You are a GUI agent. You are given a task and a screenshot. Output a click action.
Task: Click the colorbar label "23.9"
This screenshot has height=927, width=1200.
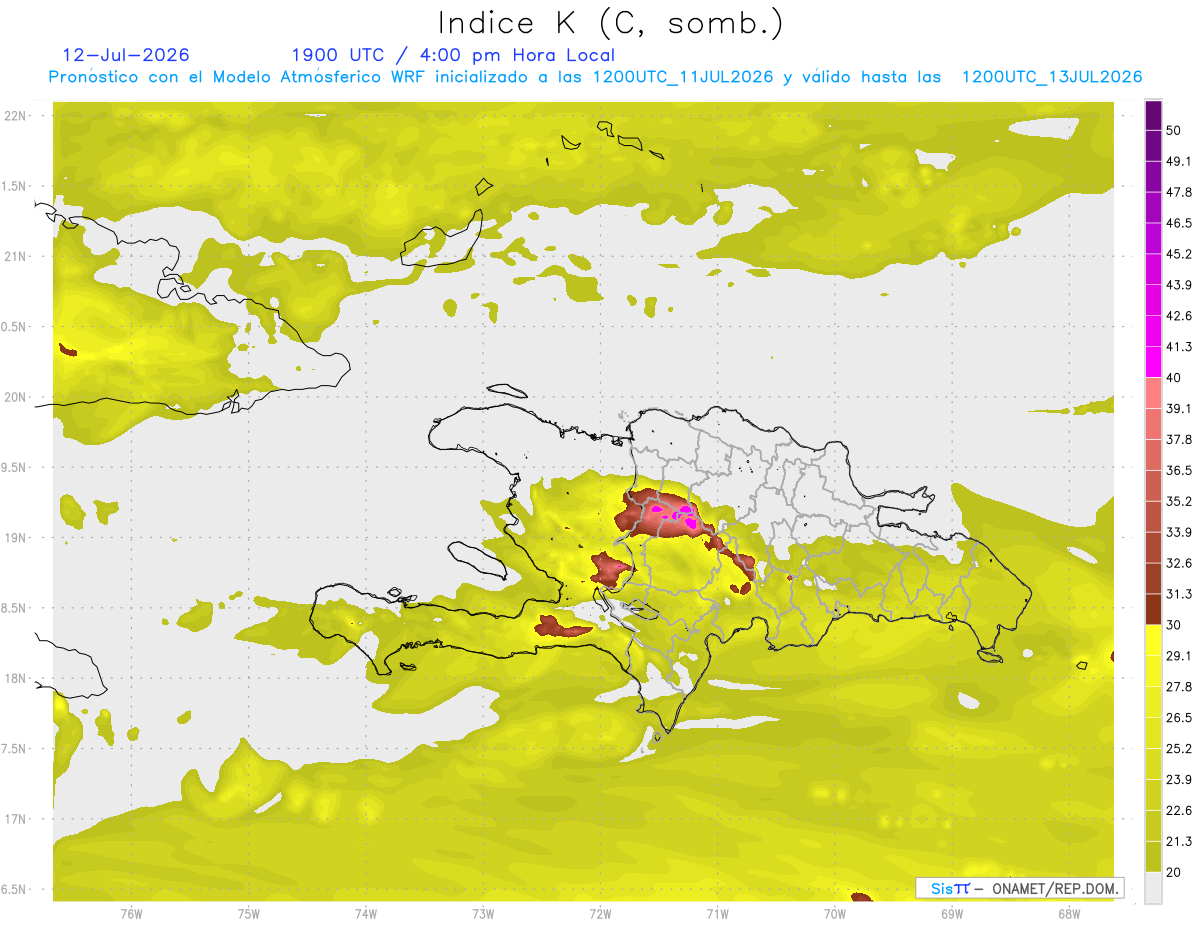[x=1179, y=779]
